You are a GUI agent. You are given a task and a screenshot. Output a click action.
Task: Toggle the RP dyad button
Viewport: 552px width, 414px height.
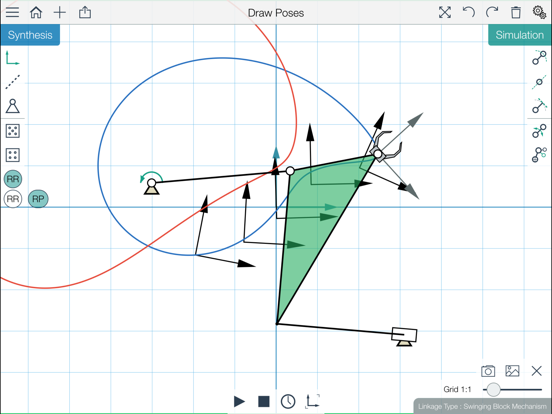click(38, 199)
